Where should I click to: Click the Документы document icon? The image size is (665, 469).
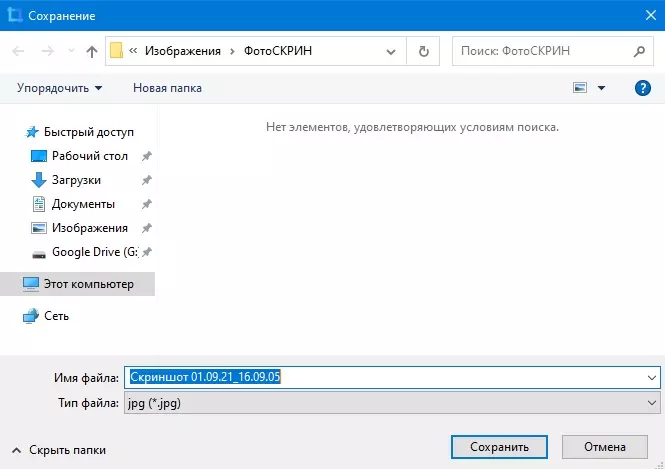tap(39, 204)
